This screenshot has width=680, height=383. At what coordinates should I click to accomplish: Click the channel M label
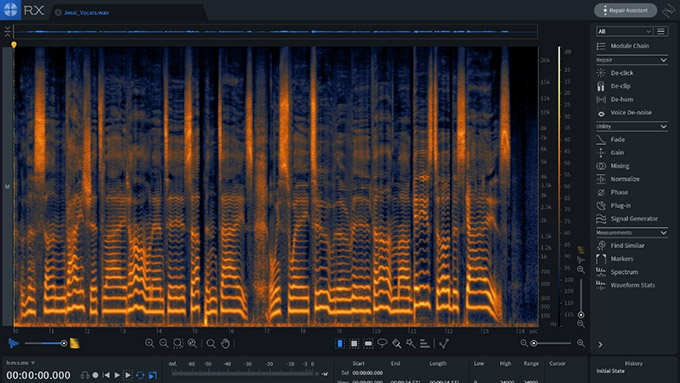[x=7, y=187]
